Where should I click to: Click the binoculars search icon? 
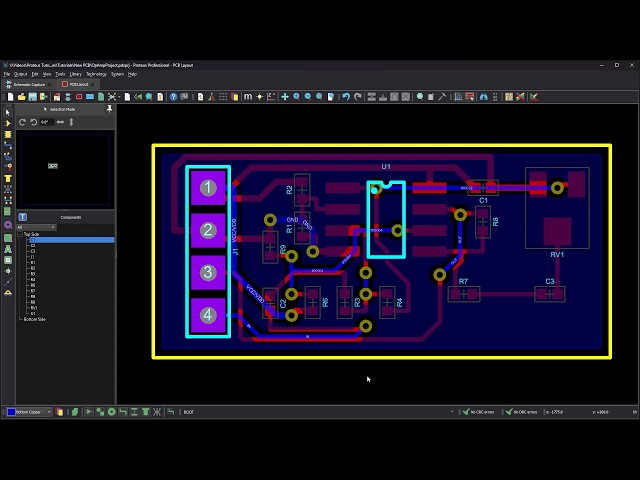tap(484, 97)
